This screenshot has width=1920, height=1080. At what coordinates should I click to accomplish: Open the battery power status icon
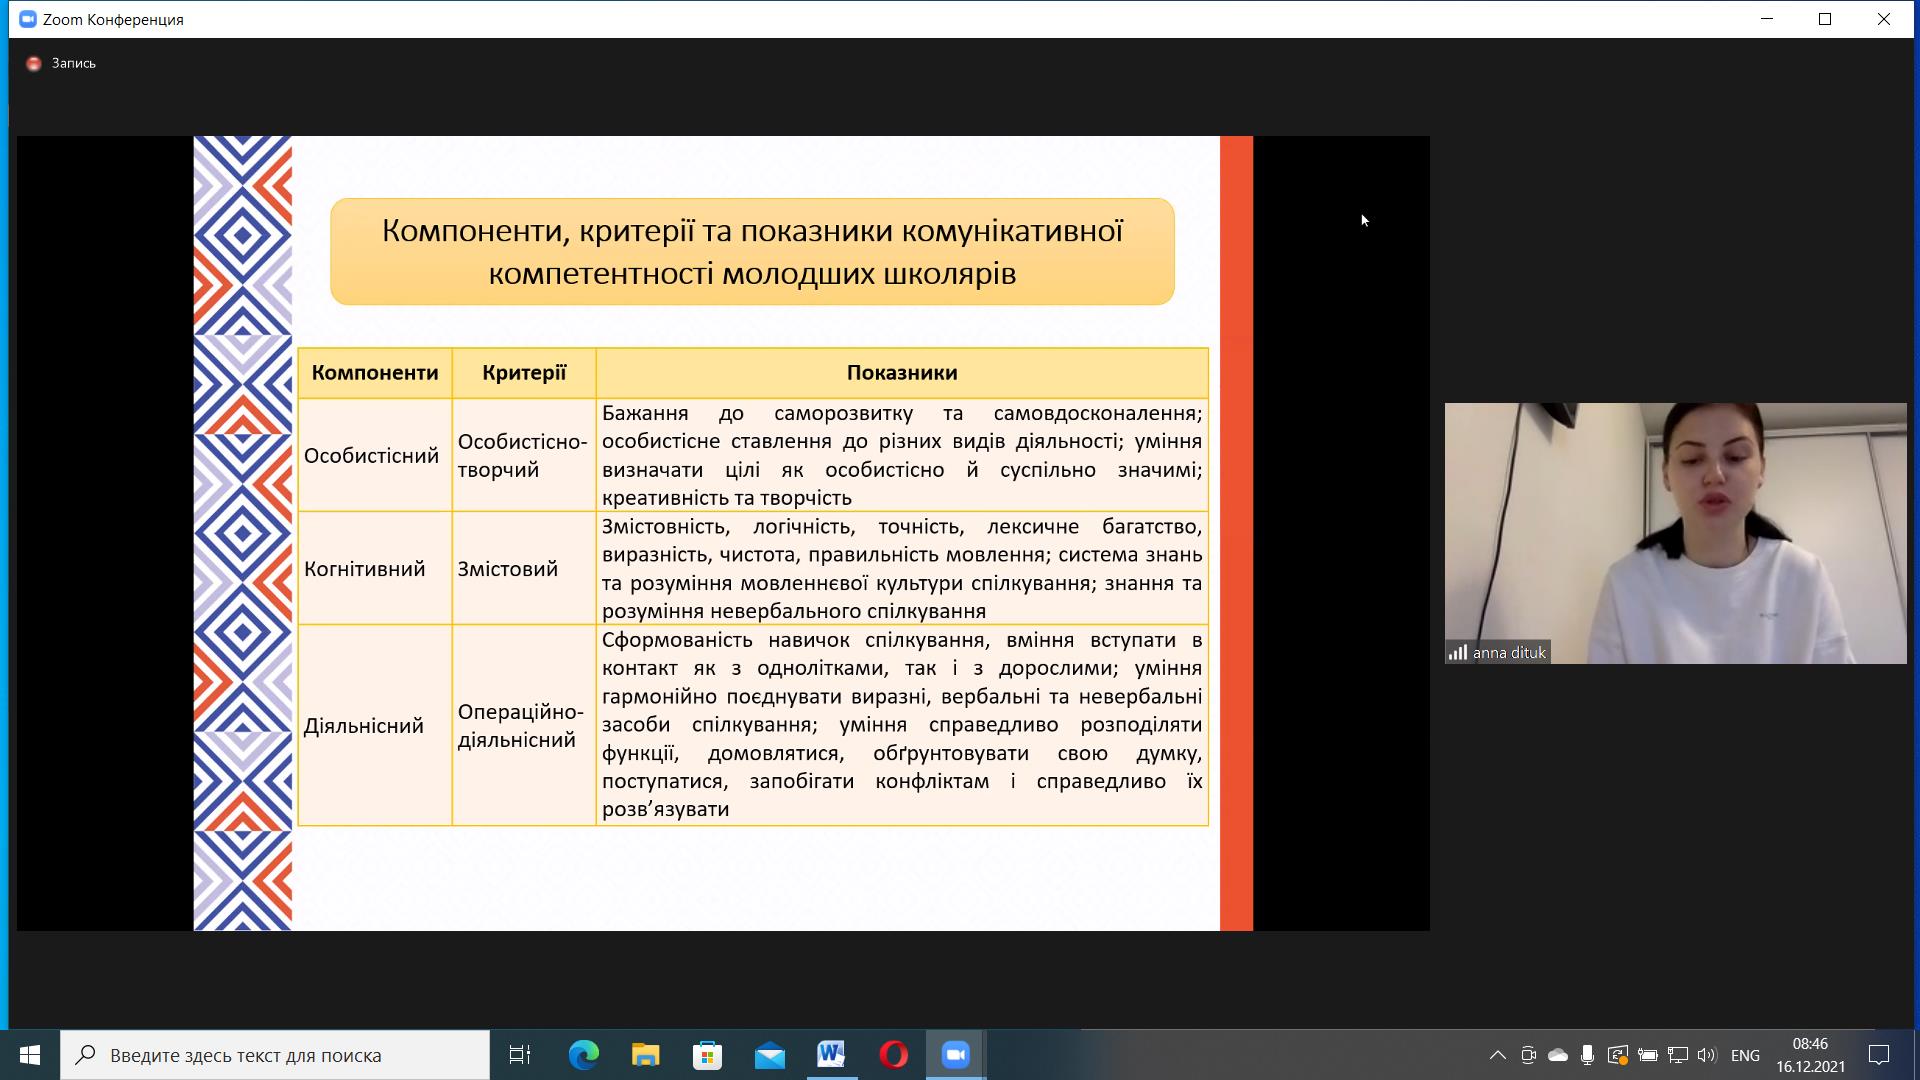click(1647, 1055)
